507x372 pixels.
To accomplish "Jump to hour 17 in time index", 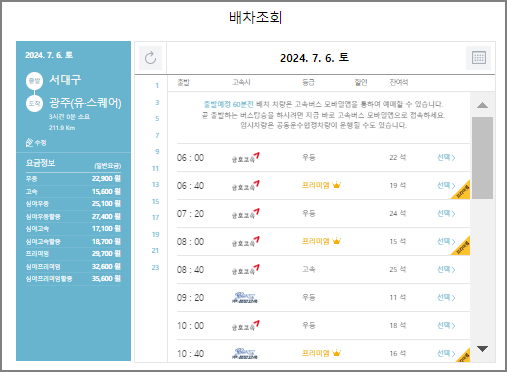I will 155,218.
